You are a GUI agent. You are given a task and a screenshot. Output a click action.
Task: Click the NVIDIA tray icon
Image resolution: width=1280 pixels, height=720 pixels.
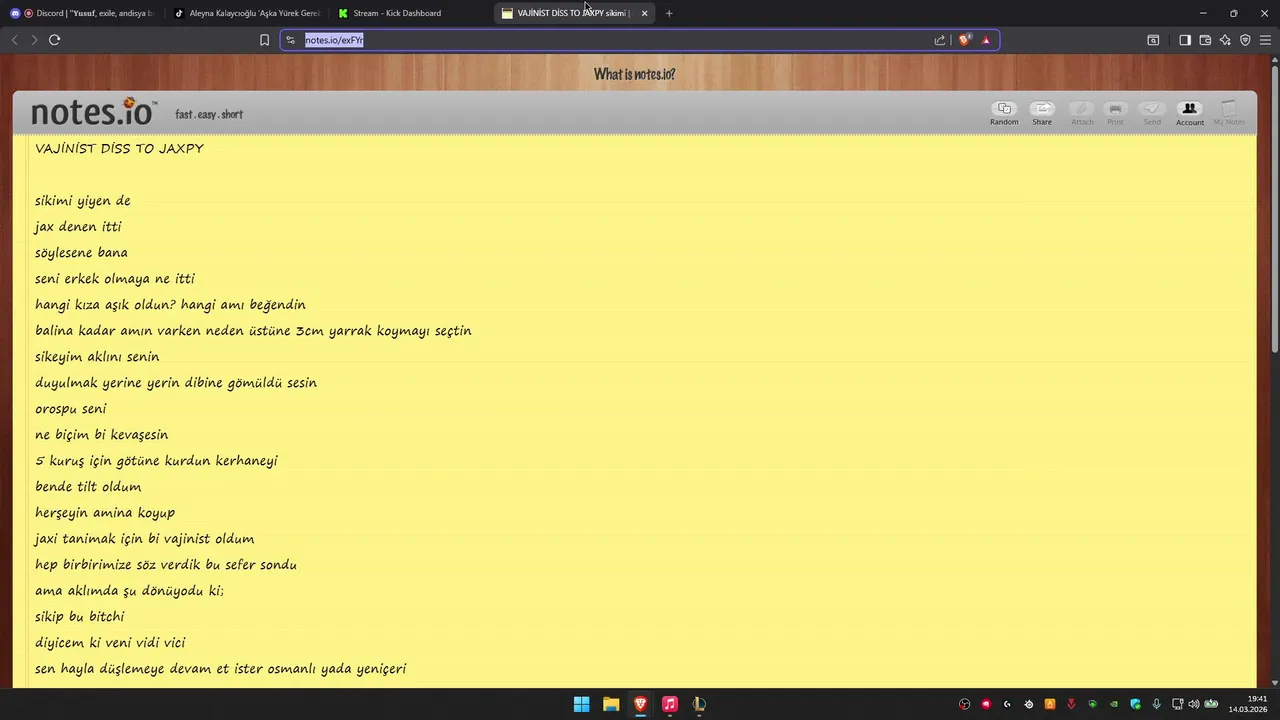pos(1114,704)
